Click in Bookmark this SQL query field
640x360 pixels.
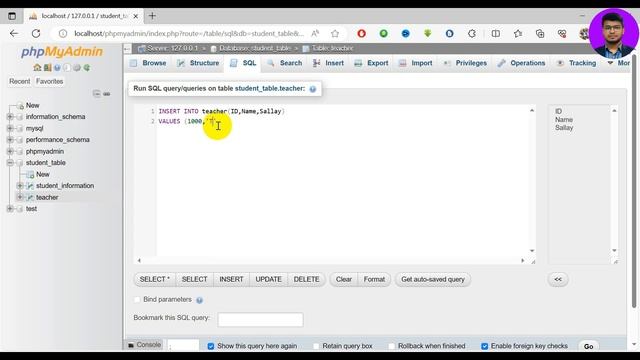pos(260,320)
